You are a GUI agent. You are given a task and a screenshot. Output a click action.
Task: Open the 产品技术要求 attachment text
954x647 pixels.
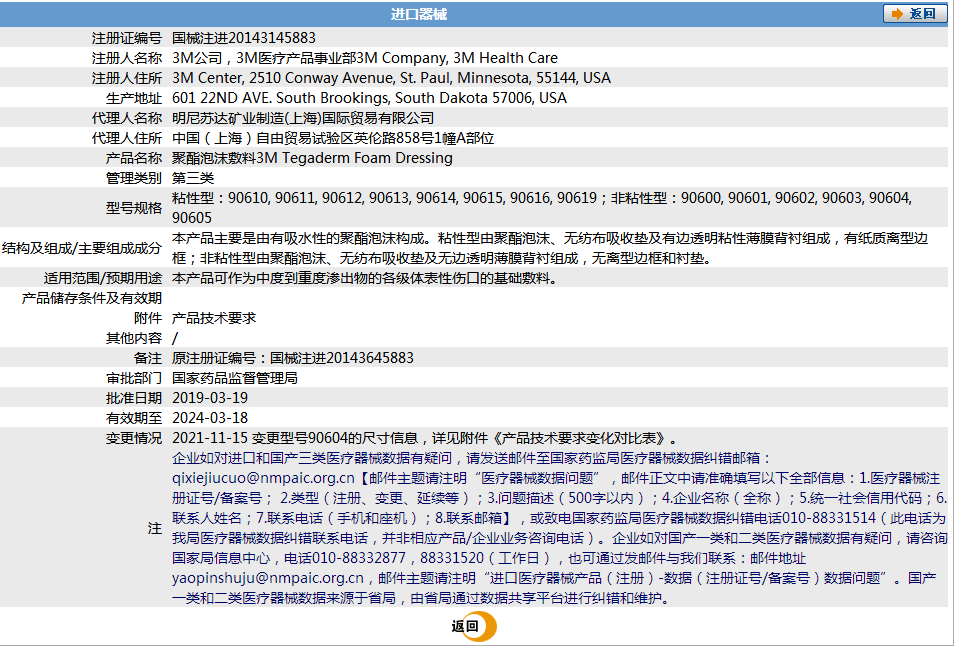point(214,318)
